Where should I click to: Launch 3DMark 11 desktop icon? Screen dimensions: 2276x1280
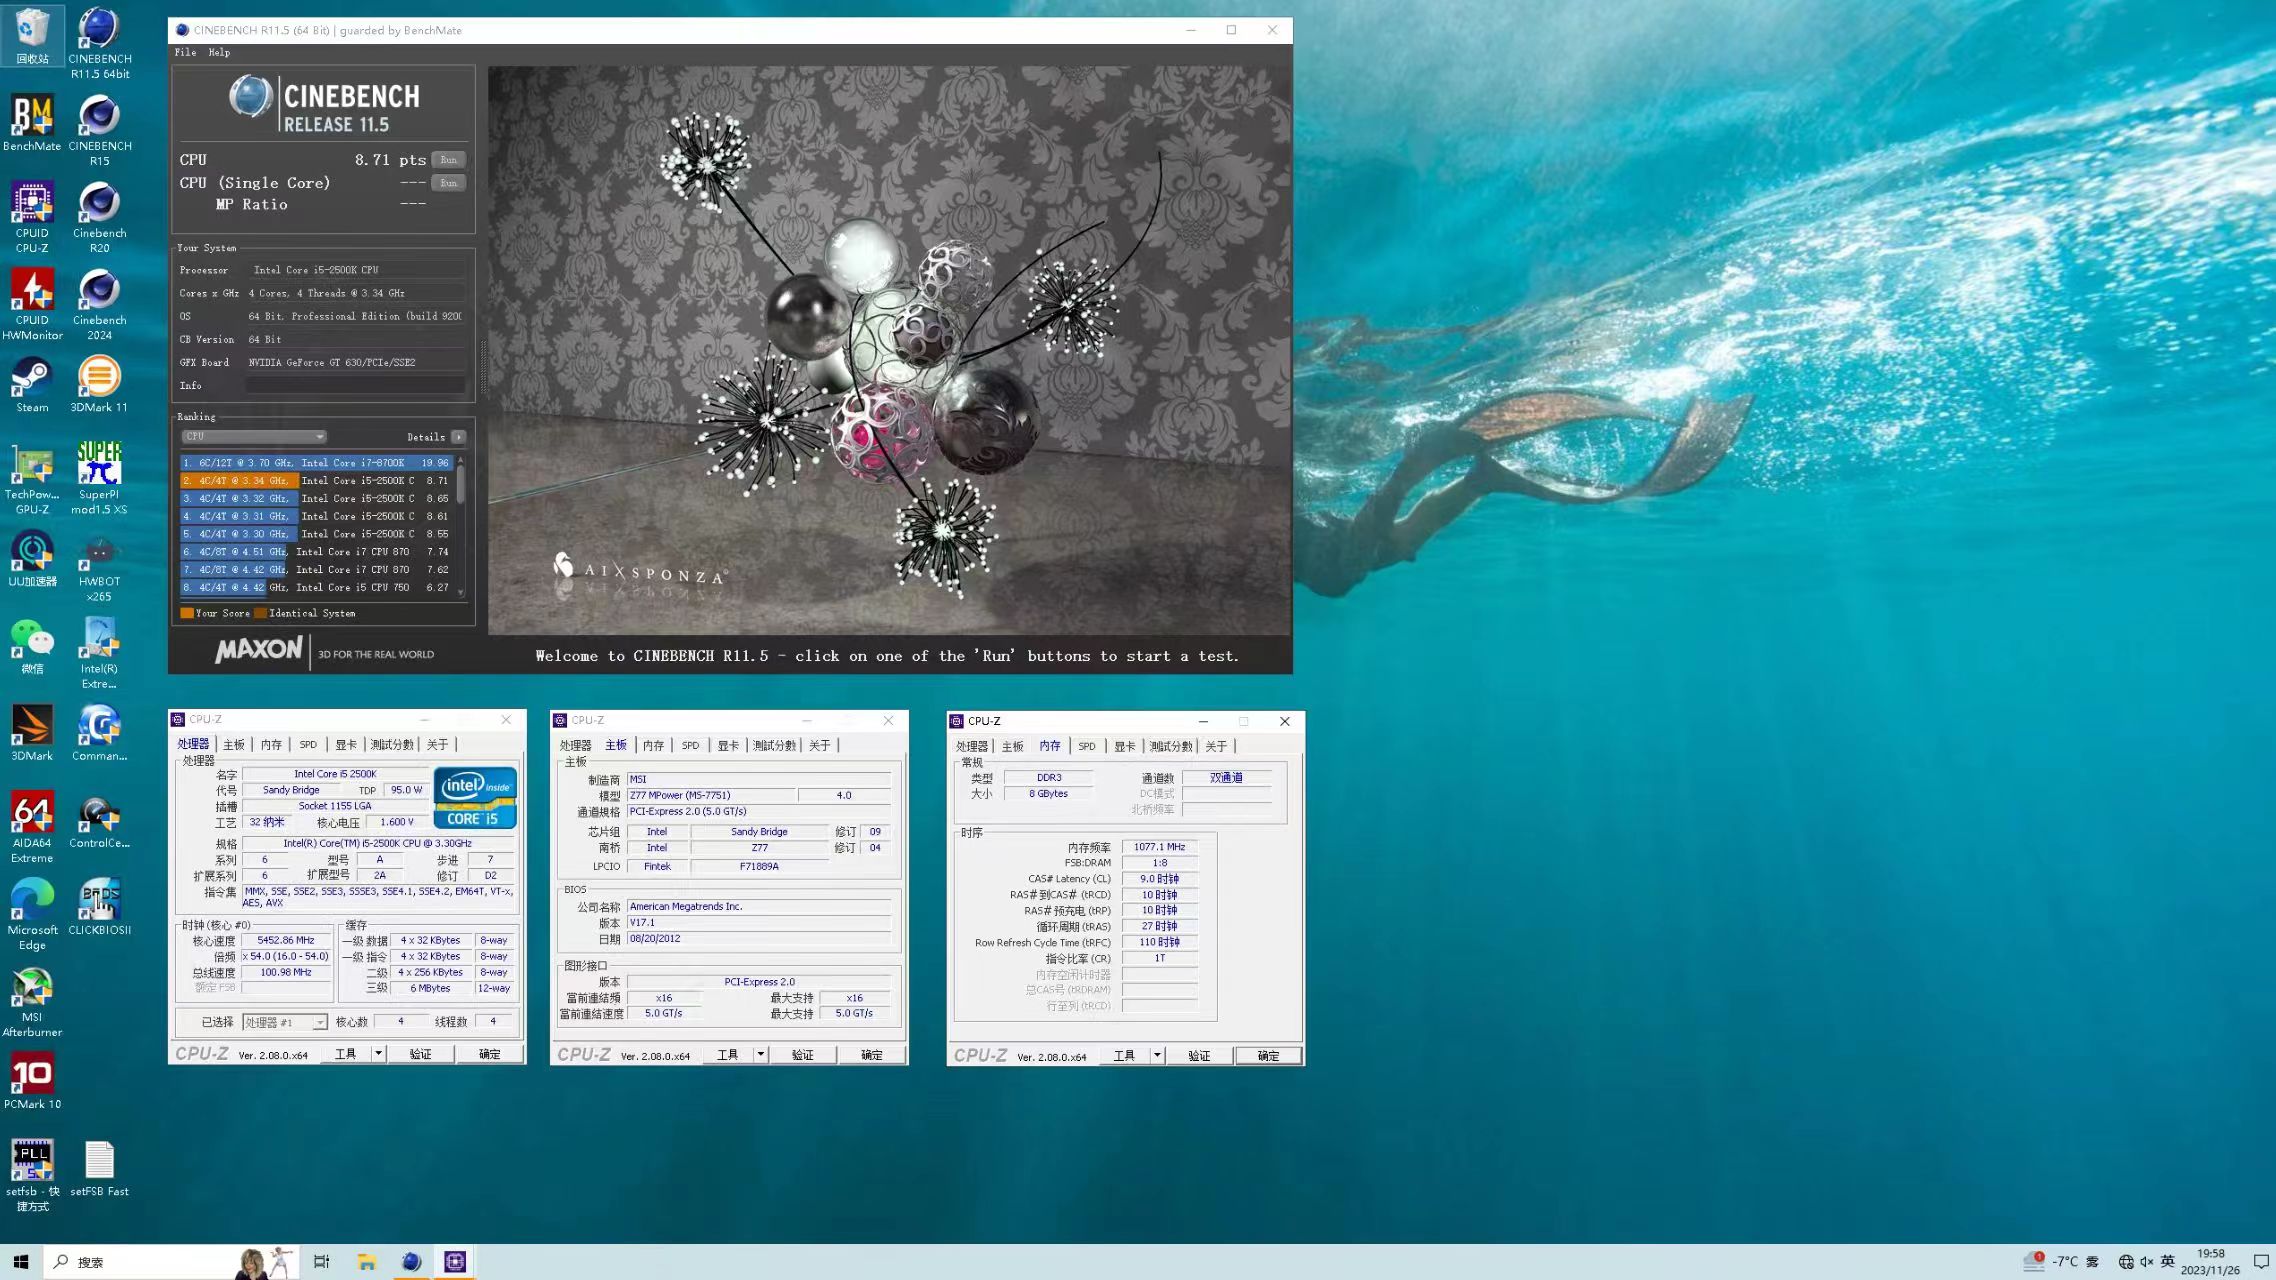click(x=99, y=385)
